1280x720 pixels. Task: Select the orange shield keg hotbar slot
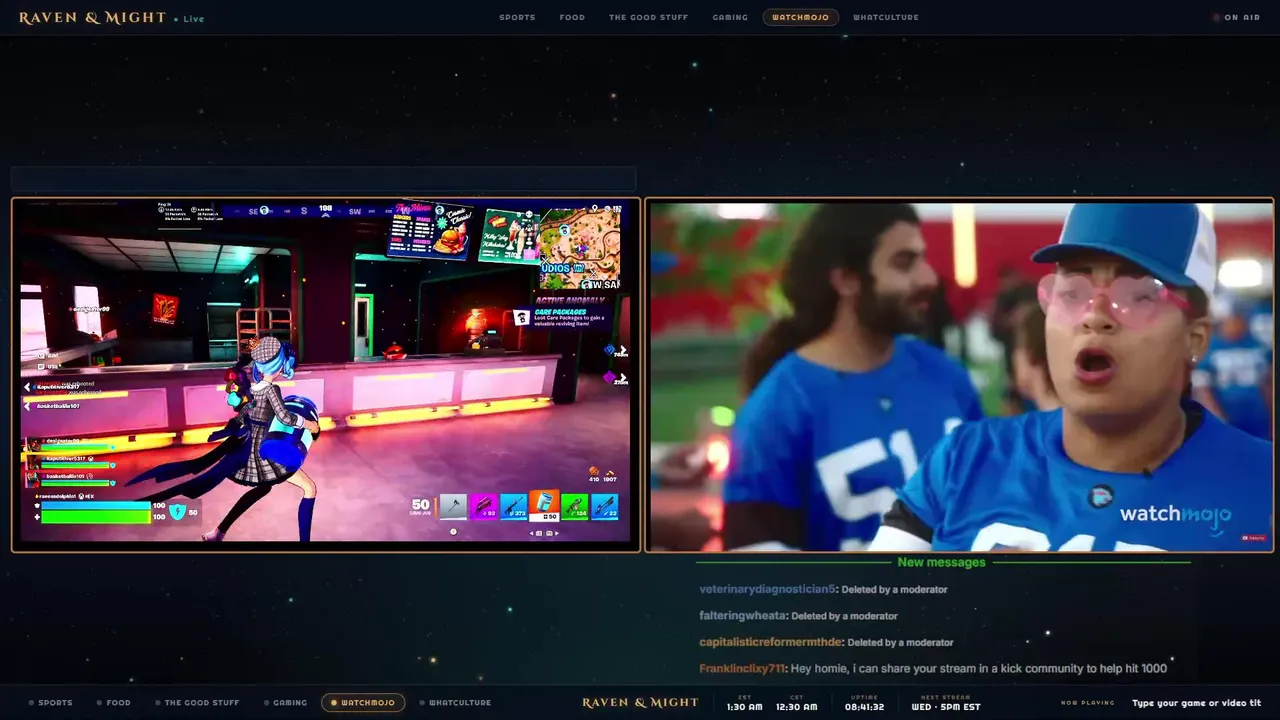tap(544, 504)
